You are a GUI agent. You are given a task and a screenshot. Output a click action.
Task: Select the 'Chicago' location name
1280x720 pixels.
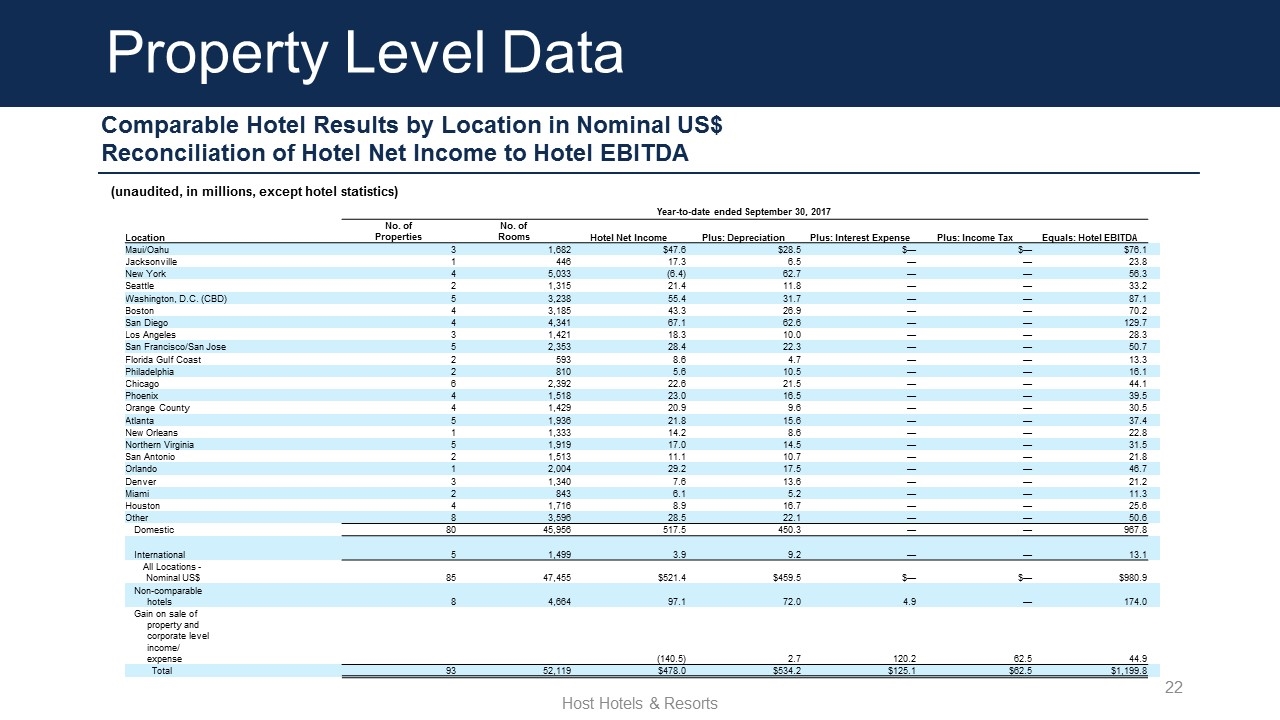pos(141,383)
